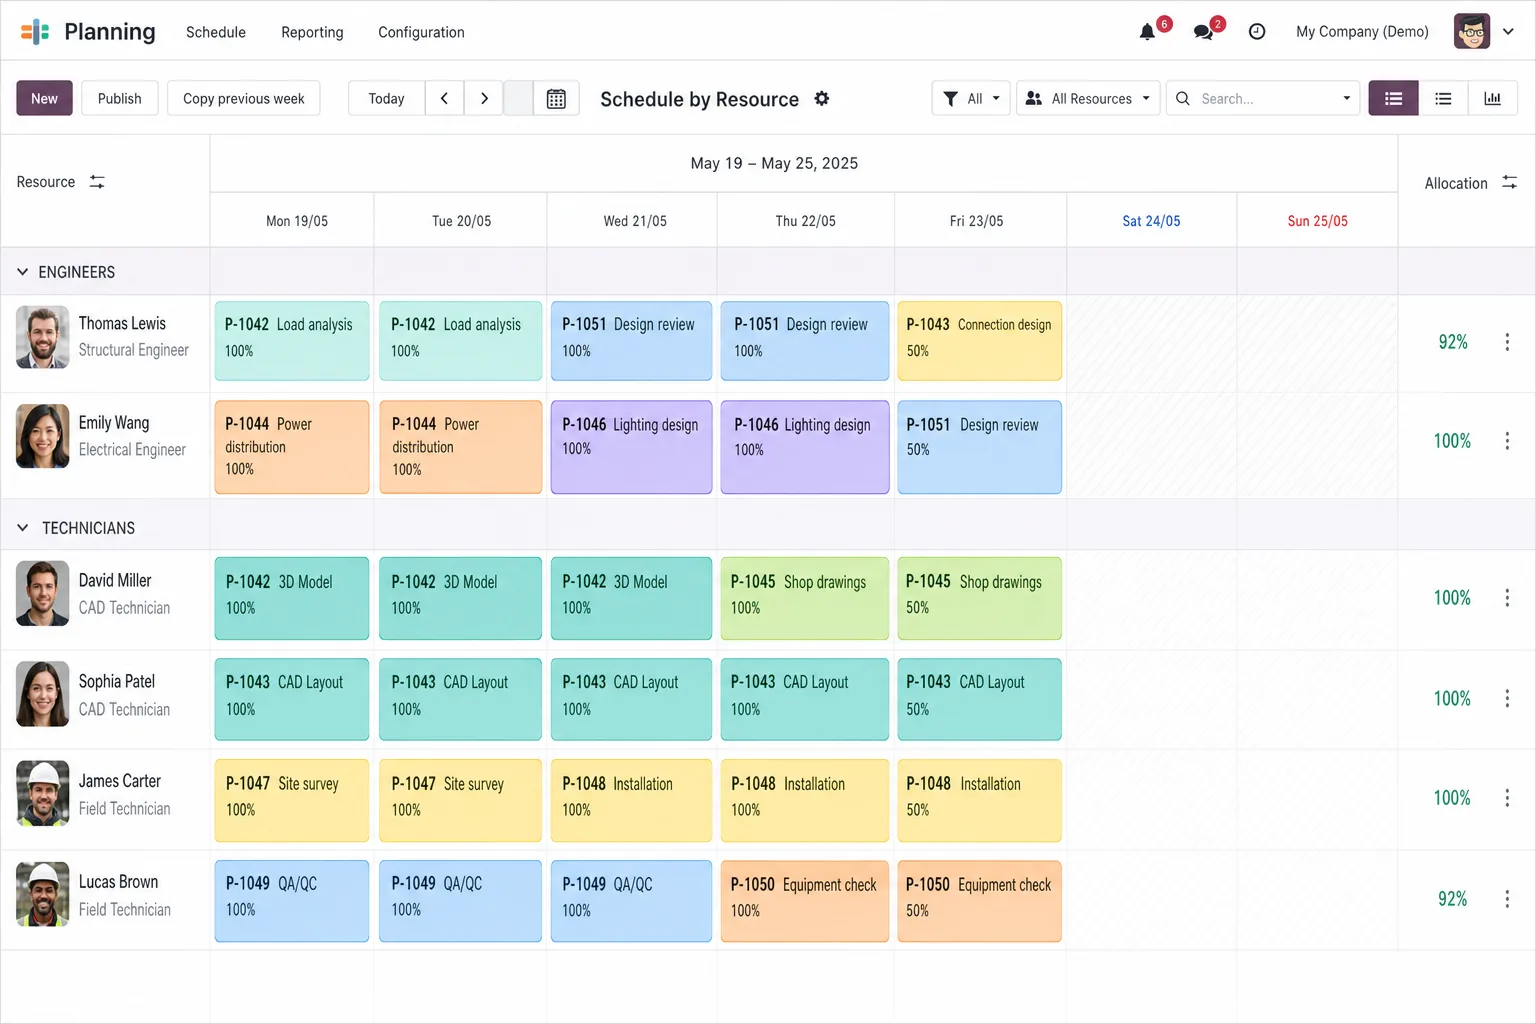Click My Company (Demo) switcher
This screenshot has height=1024, width=1536.
pos(1362,32)
